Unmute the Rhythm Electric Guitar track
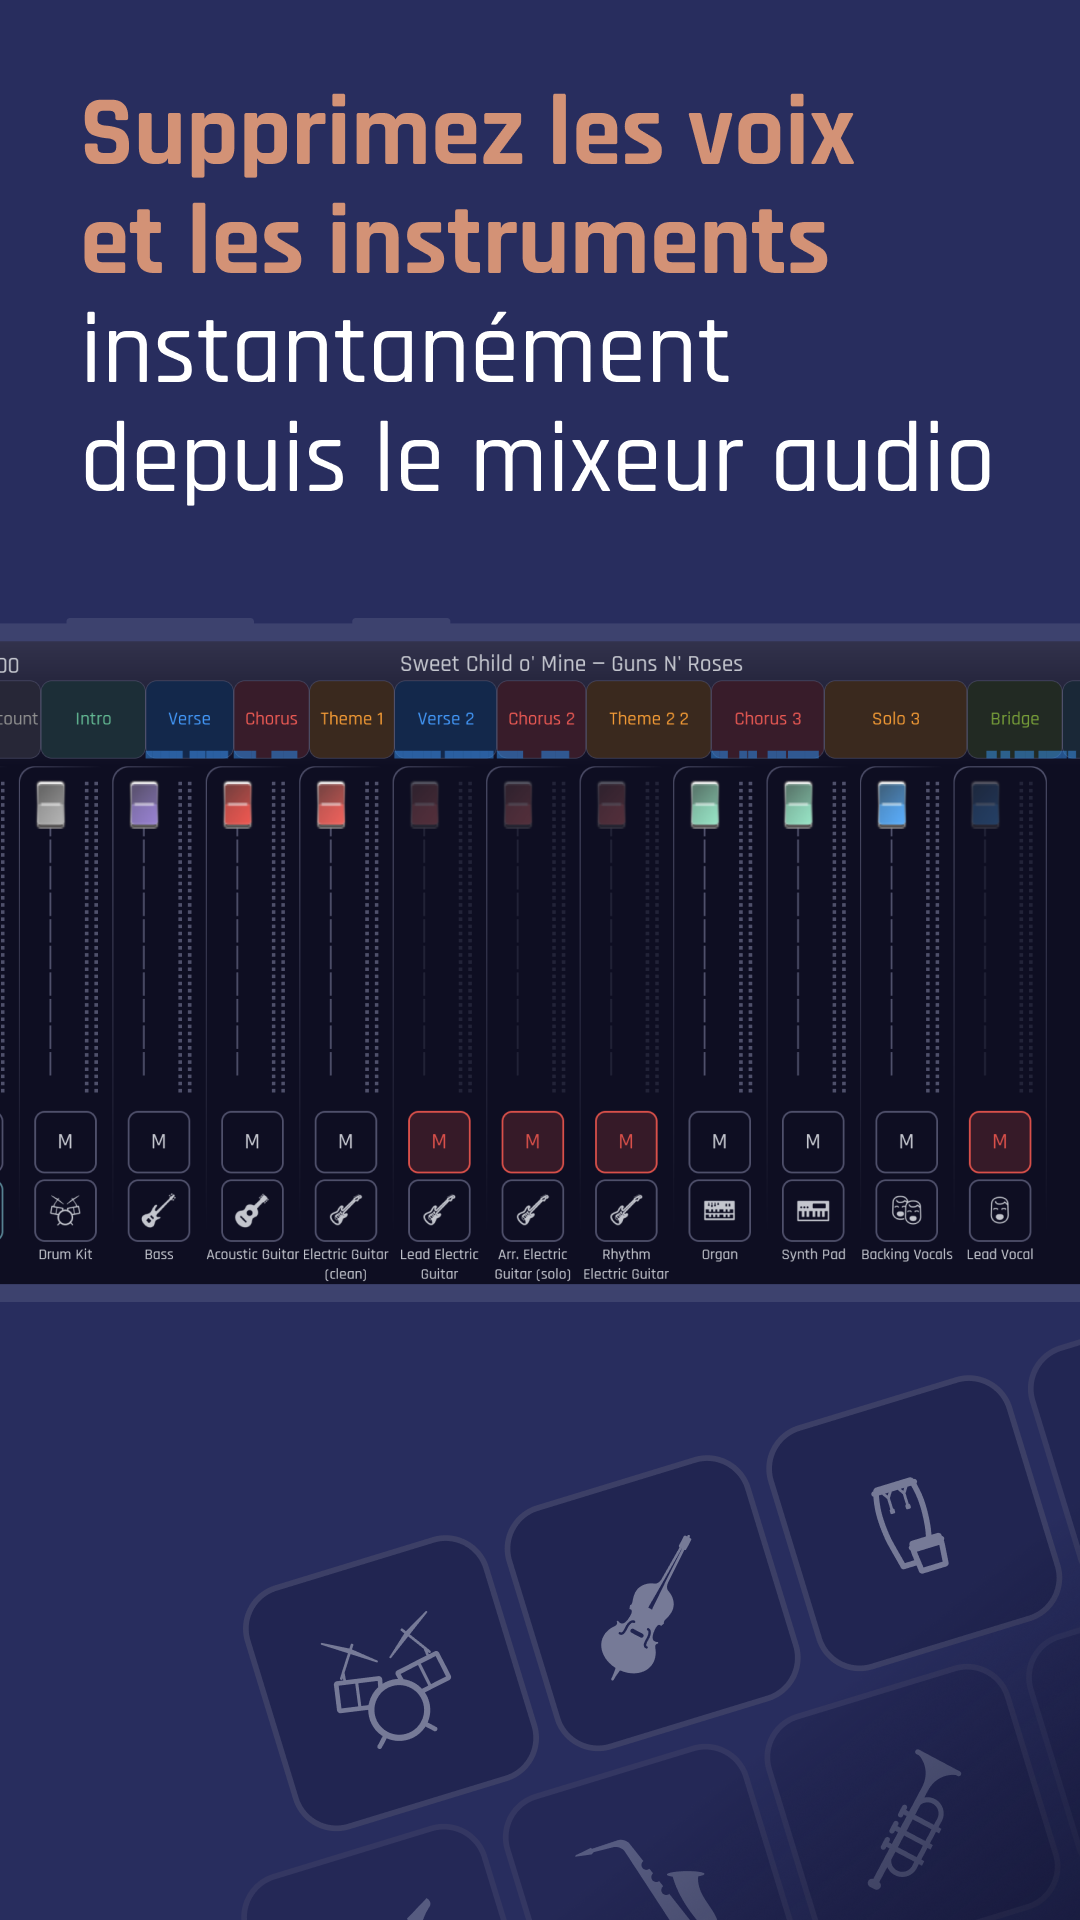Viewport: 1080px width, 1920px height. [x=626, y=1142]
